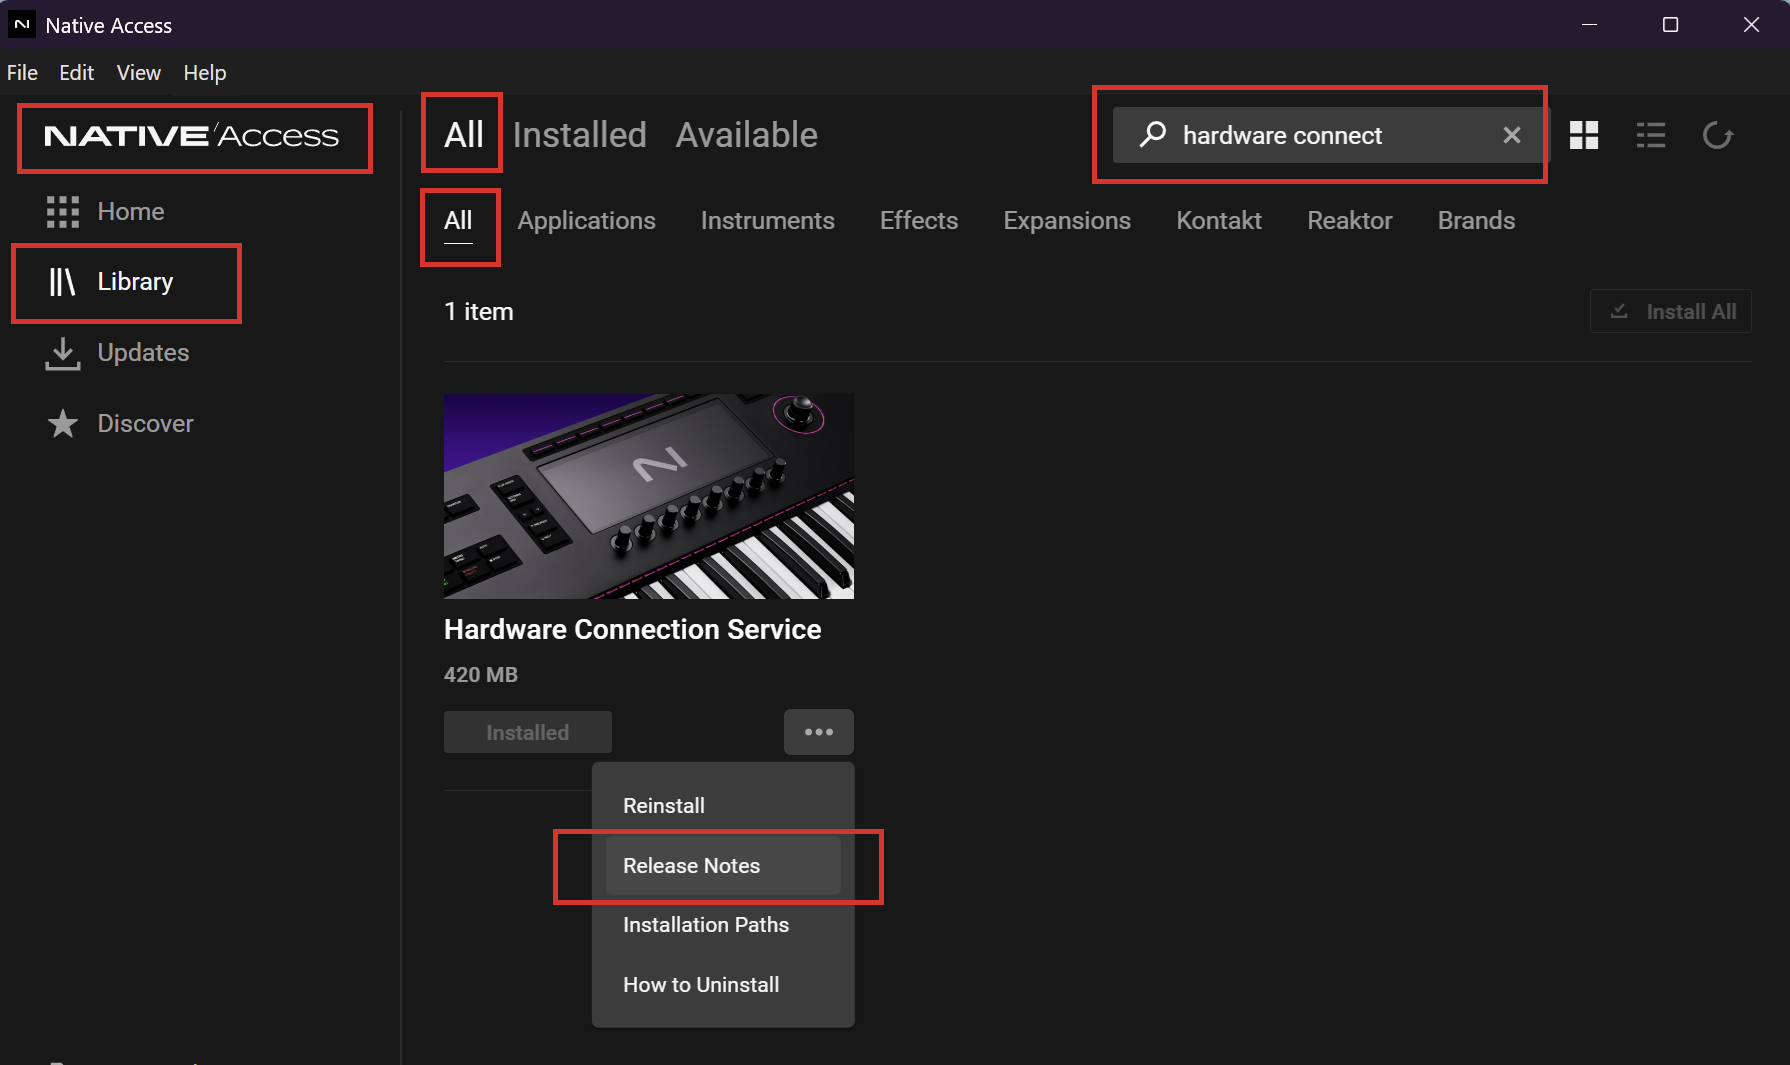Click the Updates download icon
The height and width of the screenshot is (1065, 1790).
[63, 353]
